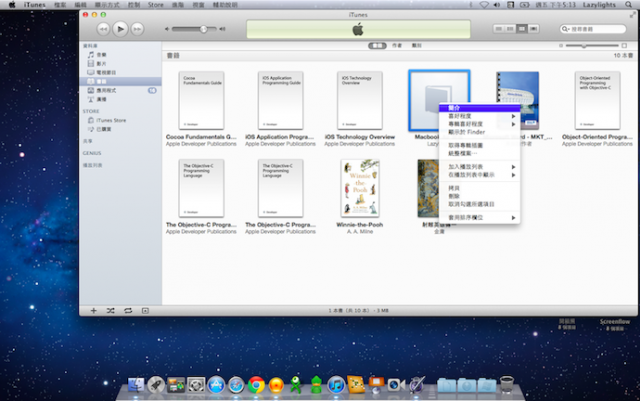
Task: Open the 顯示方式 (View) menu
Action: coord(107,5)
